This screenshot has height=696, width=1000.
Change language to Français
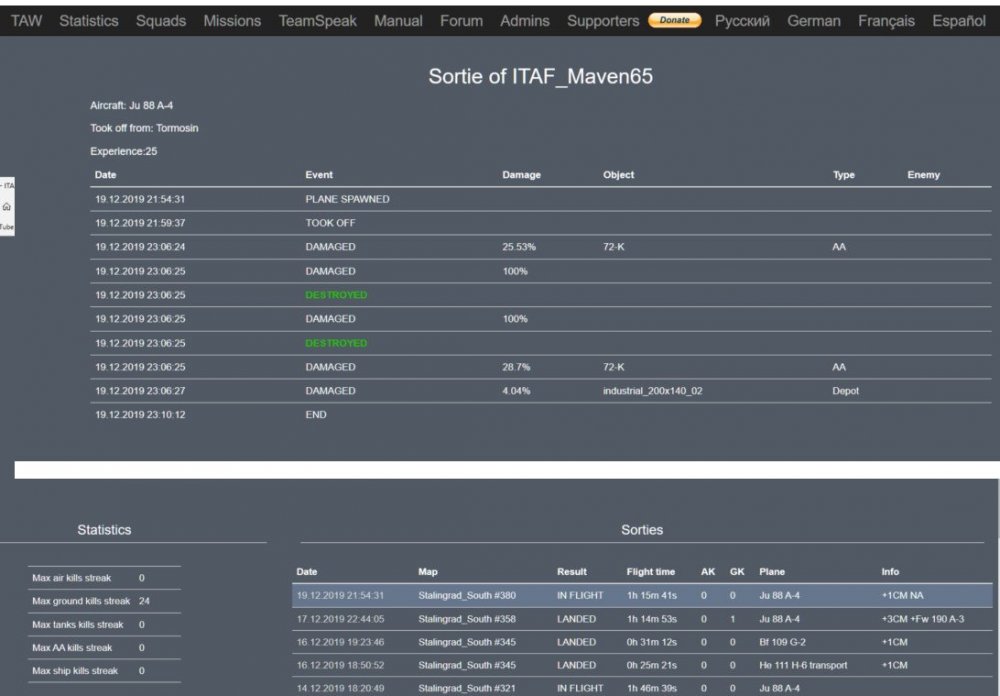pos(886,21)
